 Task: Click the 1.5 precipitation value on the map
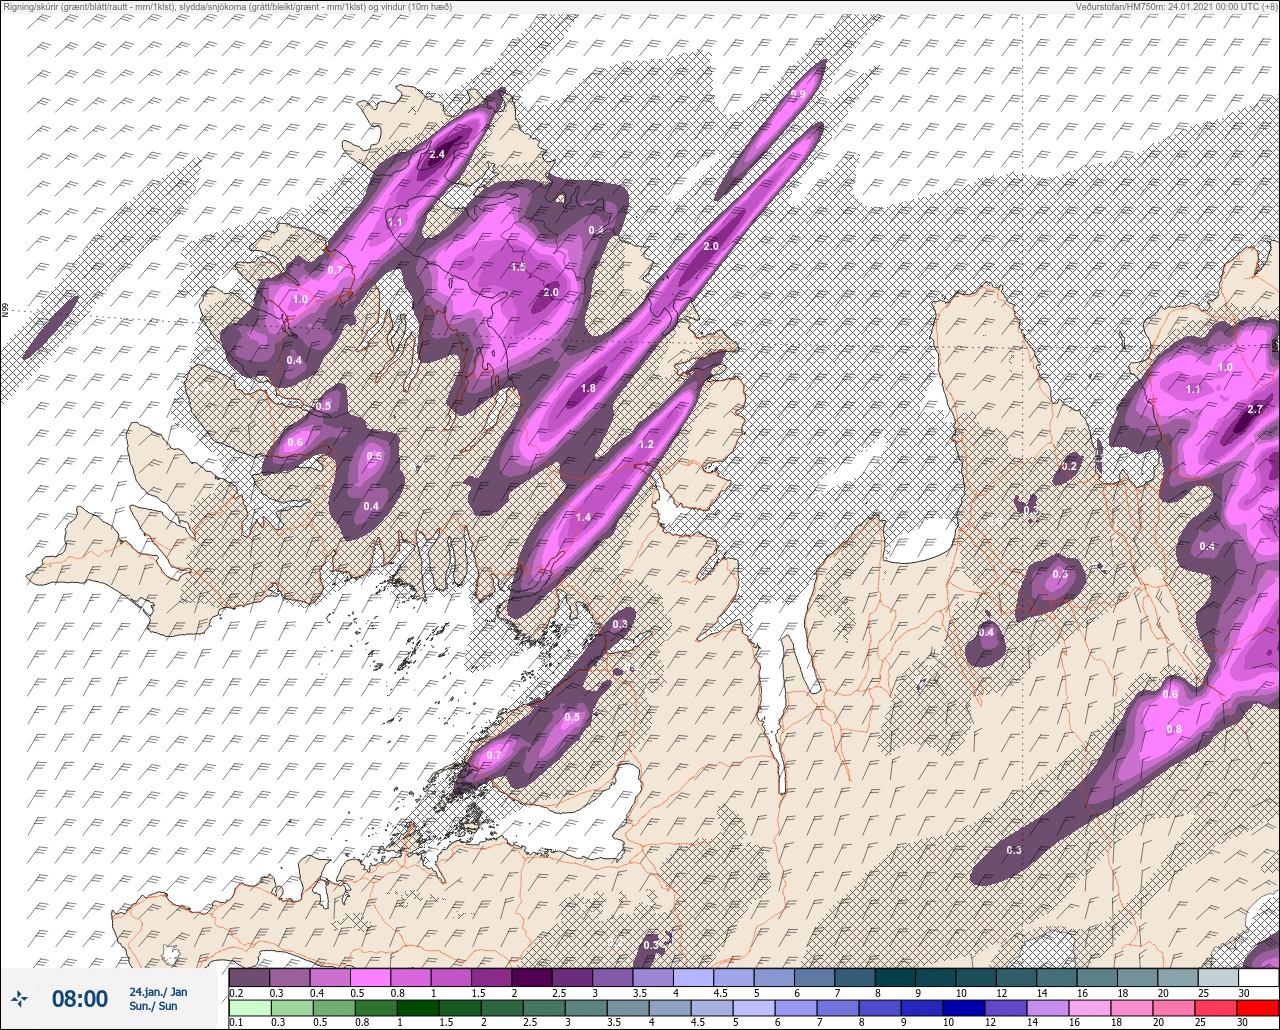point(518,268)
